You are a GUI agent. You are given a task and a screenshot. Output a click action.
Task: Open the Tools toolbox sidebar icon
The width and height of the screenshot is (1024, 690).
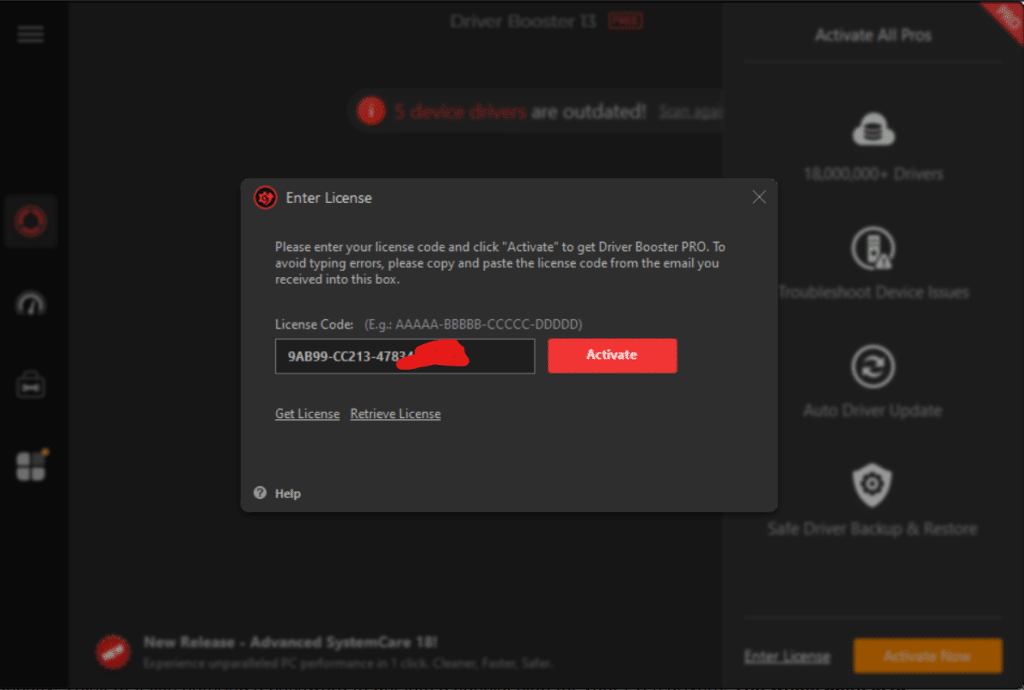(x=31, y=386)
